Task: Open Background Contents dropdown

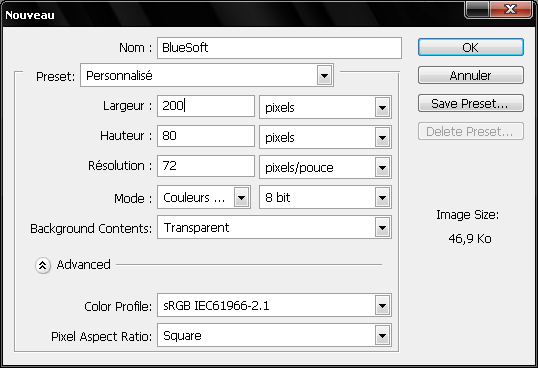Action: 274,227
